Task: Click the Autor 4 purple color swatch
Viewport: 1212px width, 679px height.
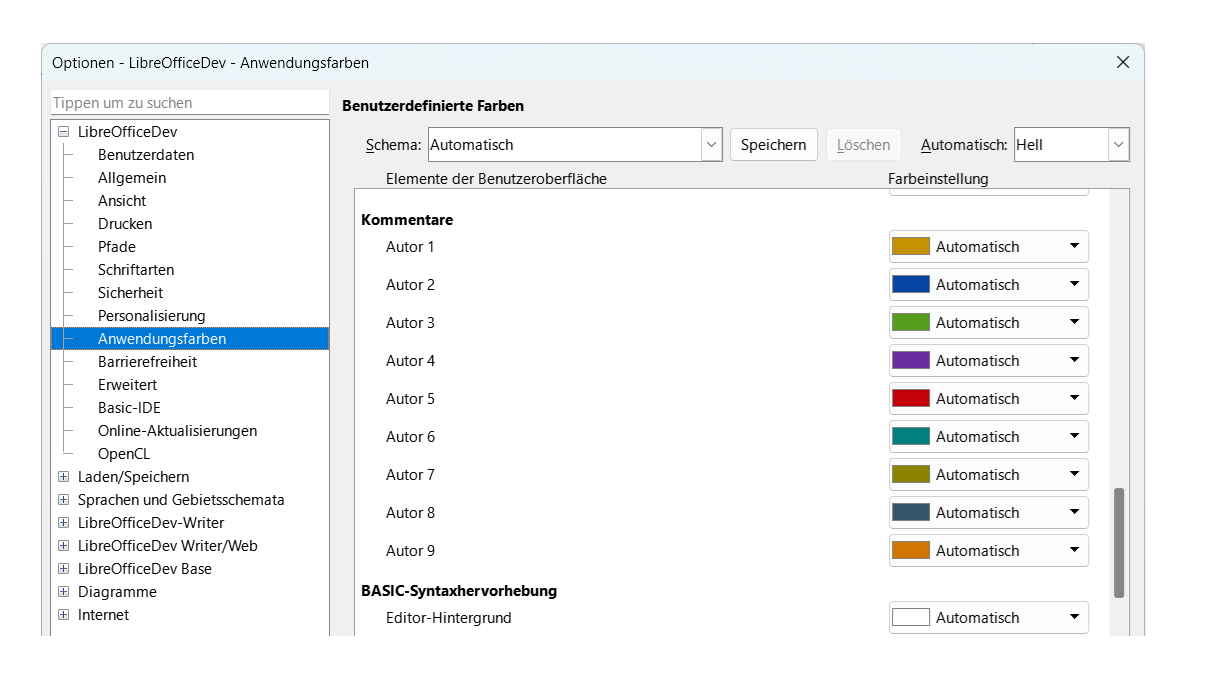Action: (911, 361)
